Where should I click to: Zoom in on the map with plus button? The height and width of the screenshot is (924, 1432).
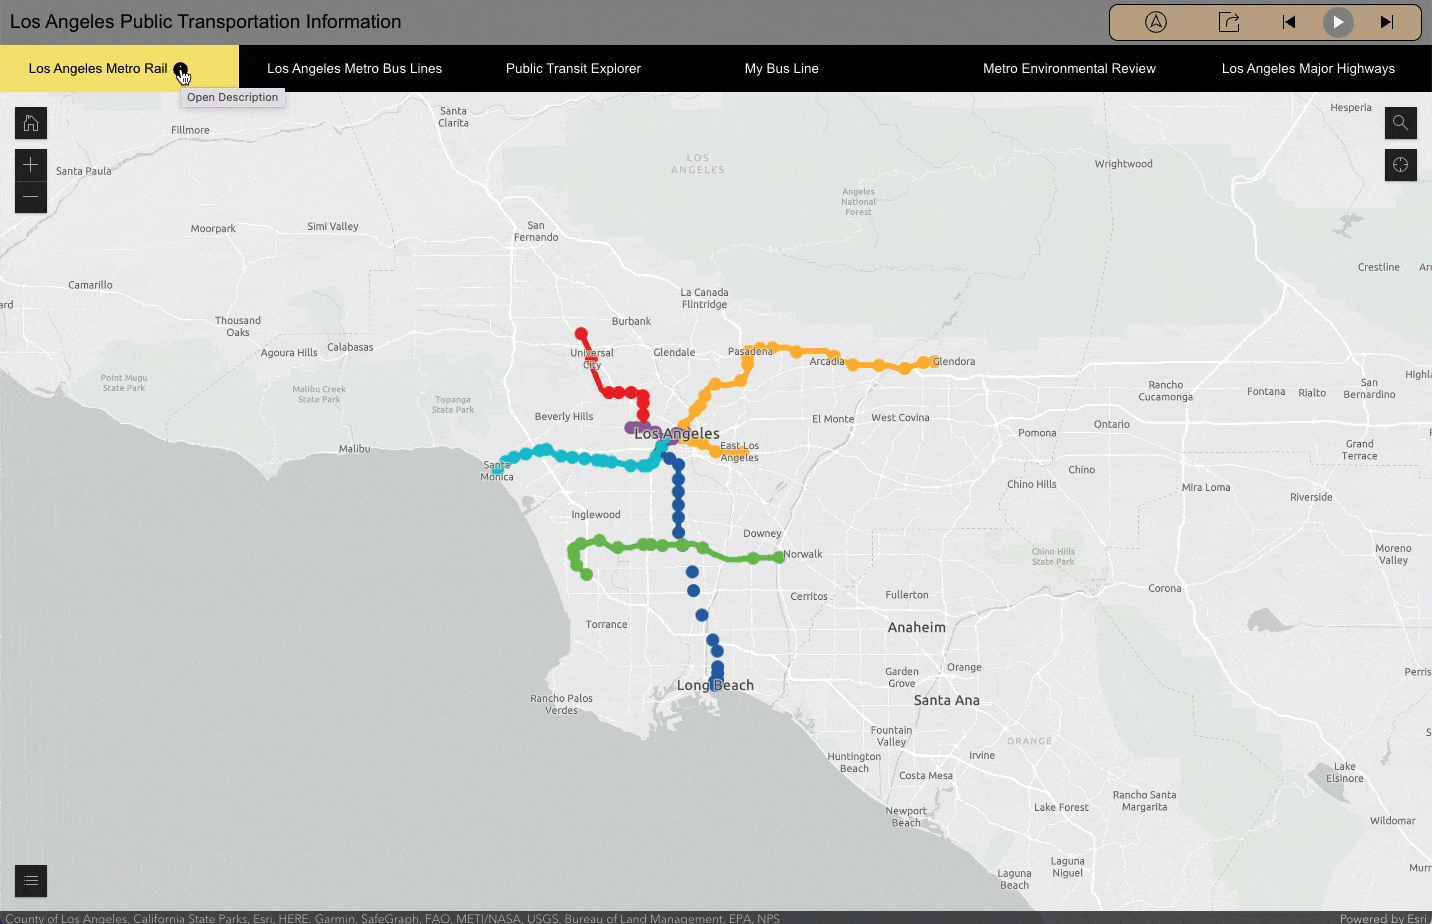tap(31, 165)
